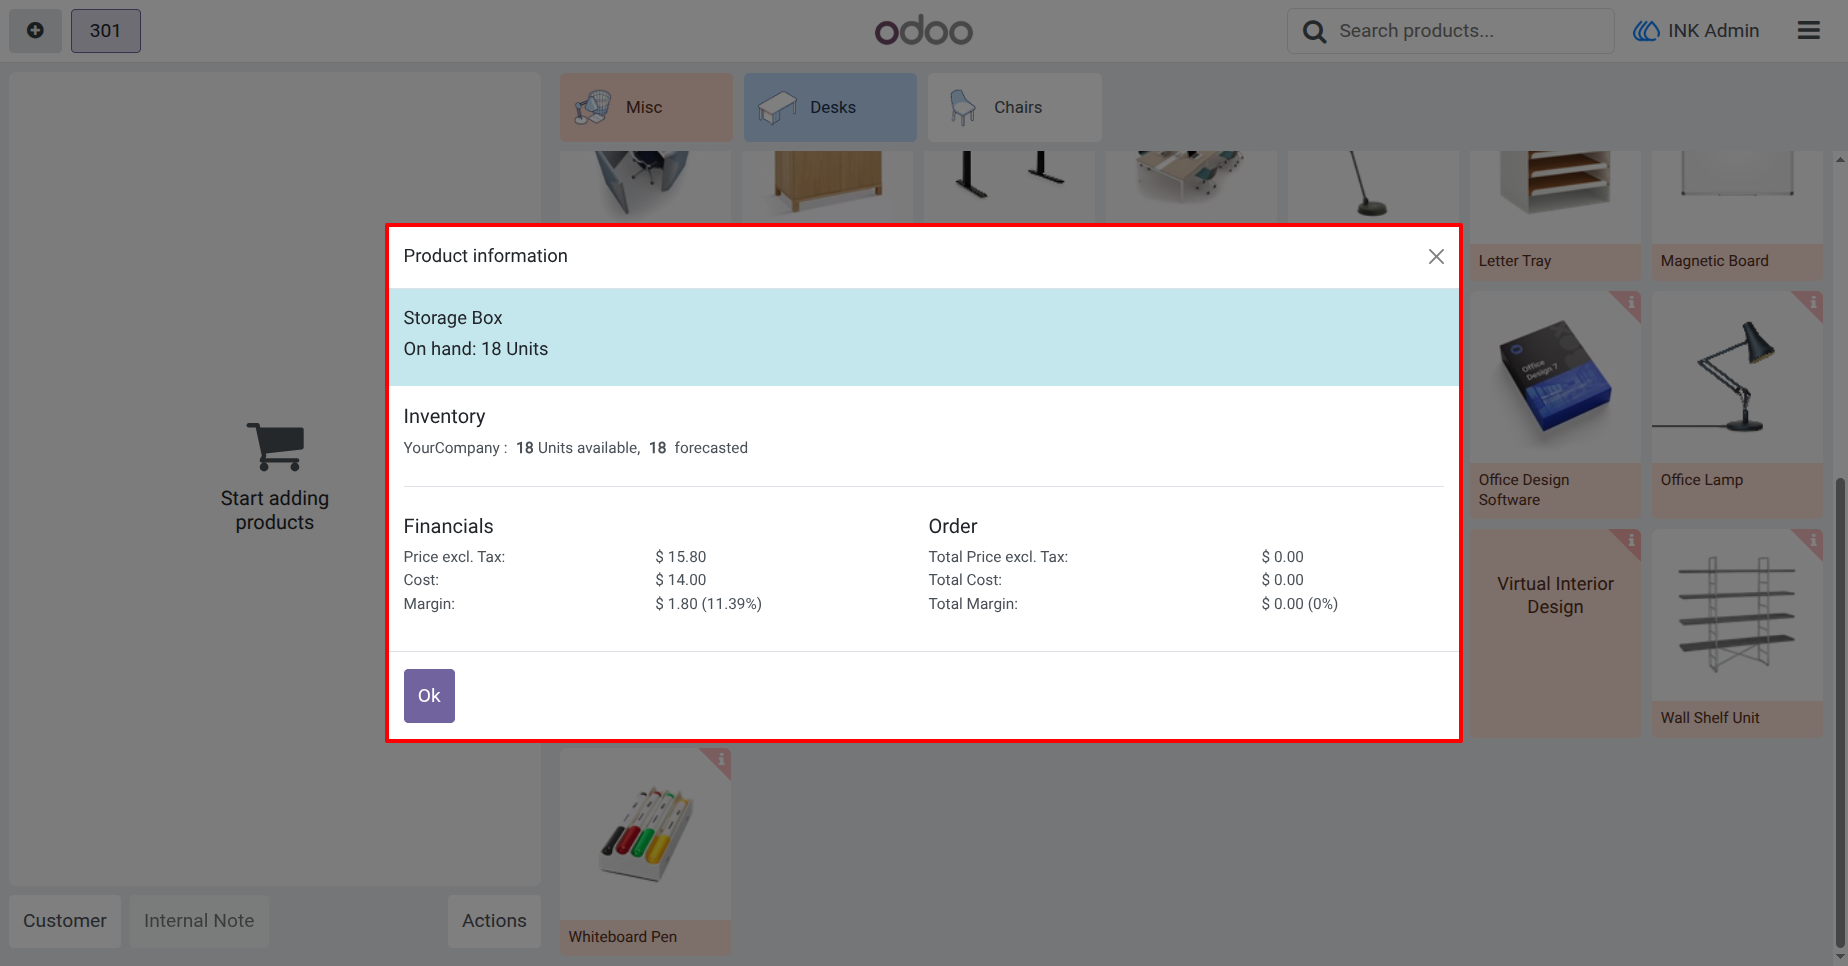Add Magnetic Board product
The height and width of the screenshot is (966, 1848).
coord(1737,215)
